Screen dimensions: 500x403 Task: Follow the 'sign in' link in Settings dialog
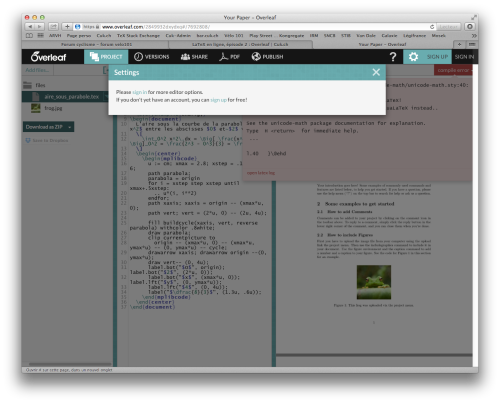[x=139, y=92]
